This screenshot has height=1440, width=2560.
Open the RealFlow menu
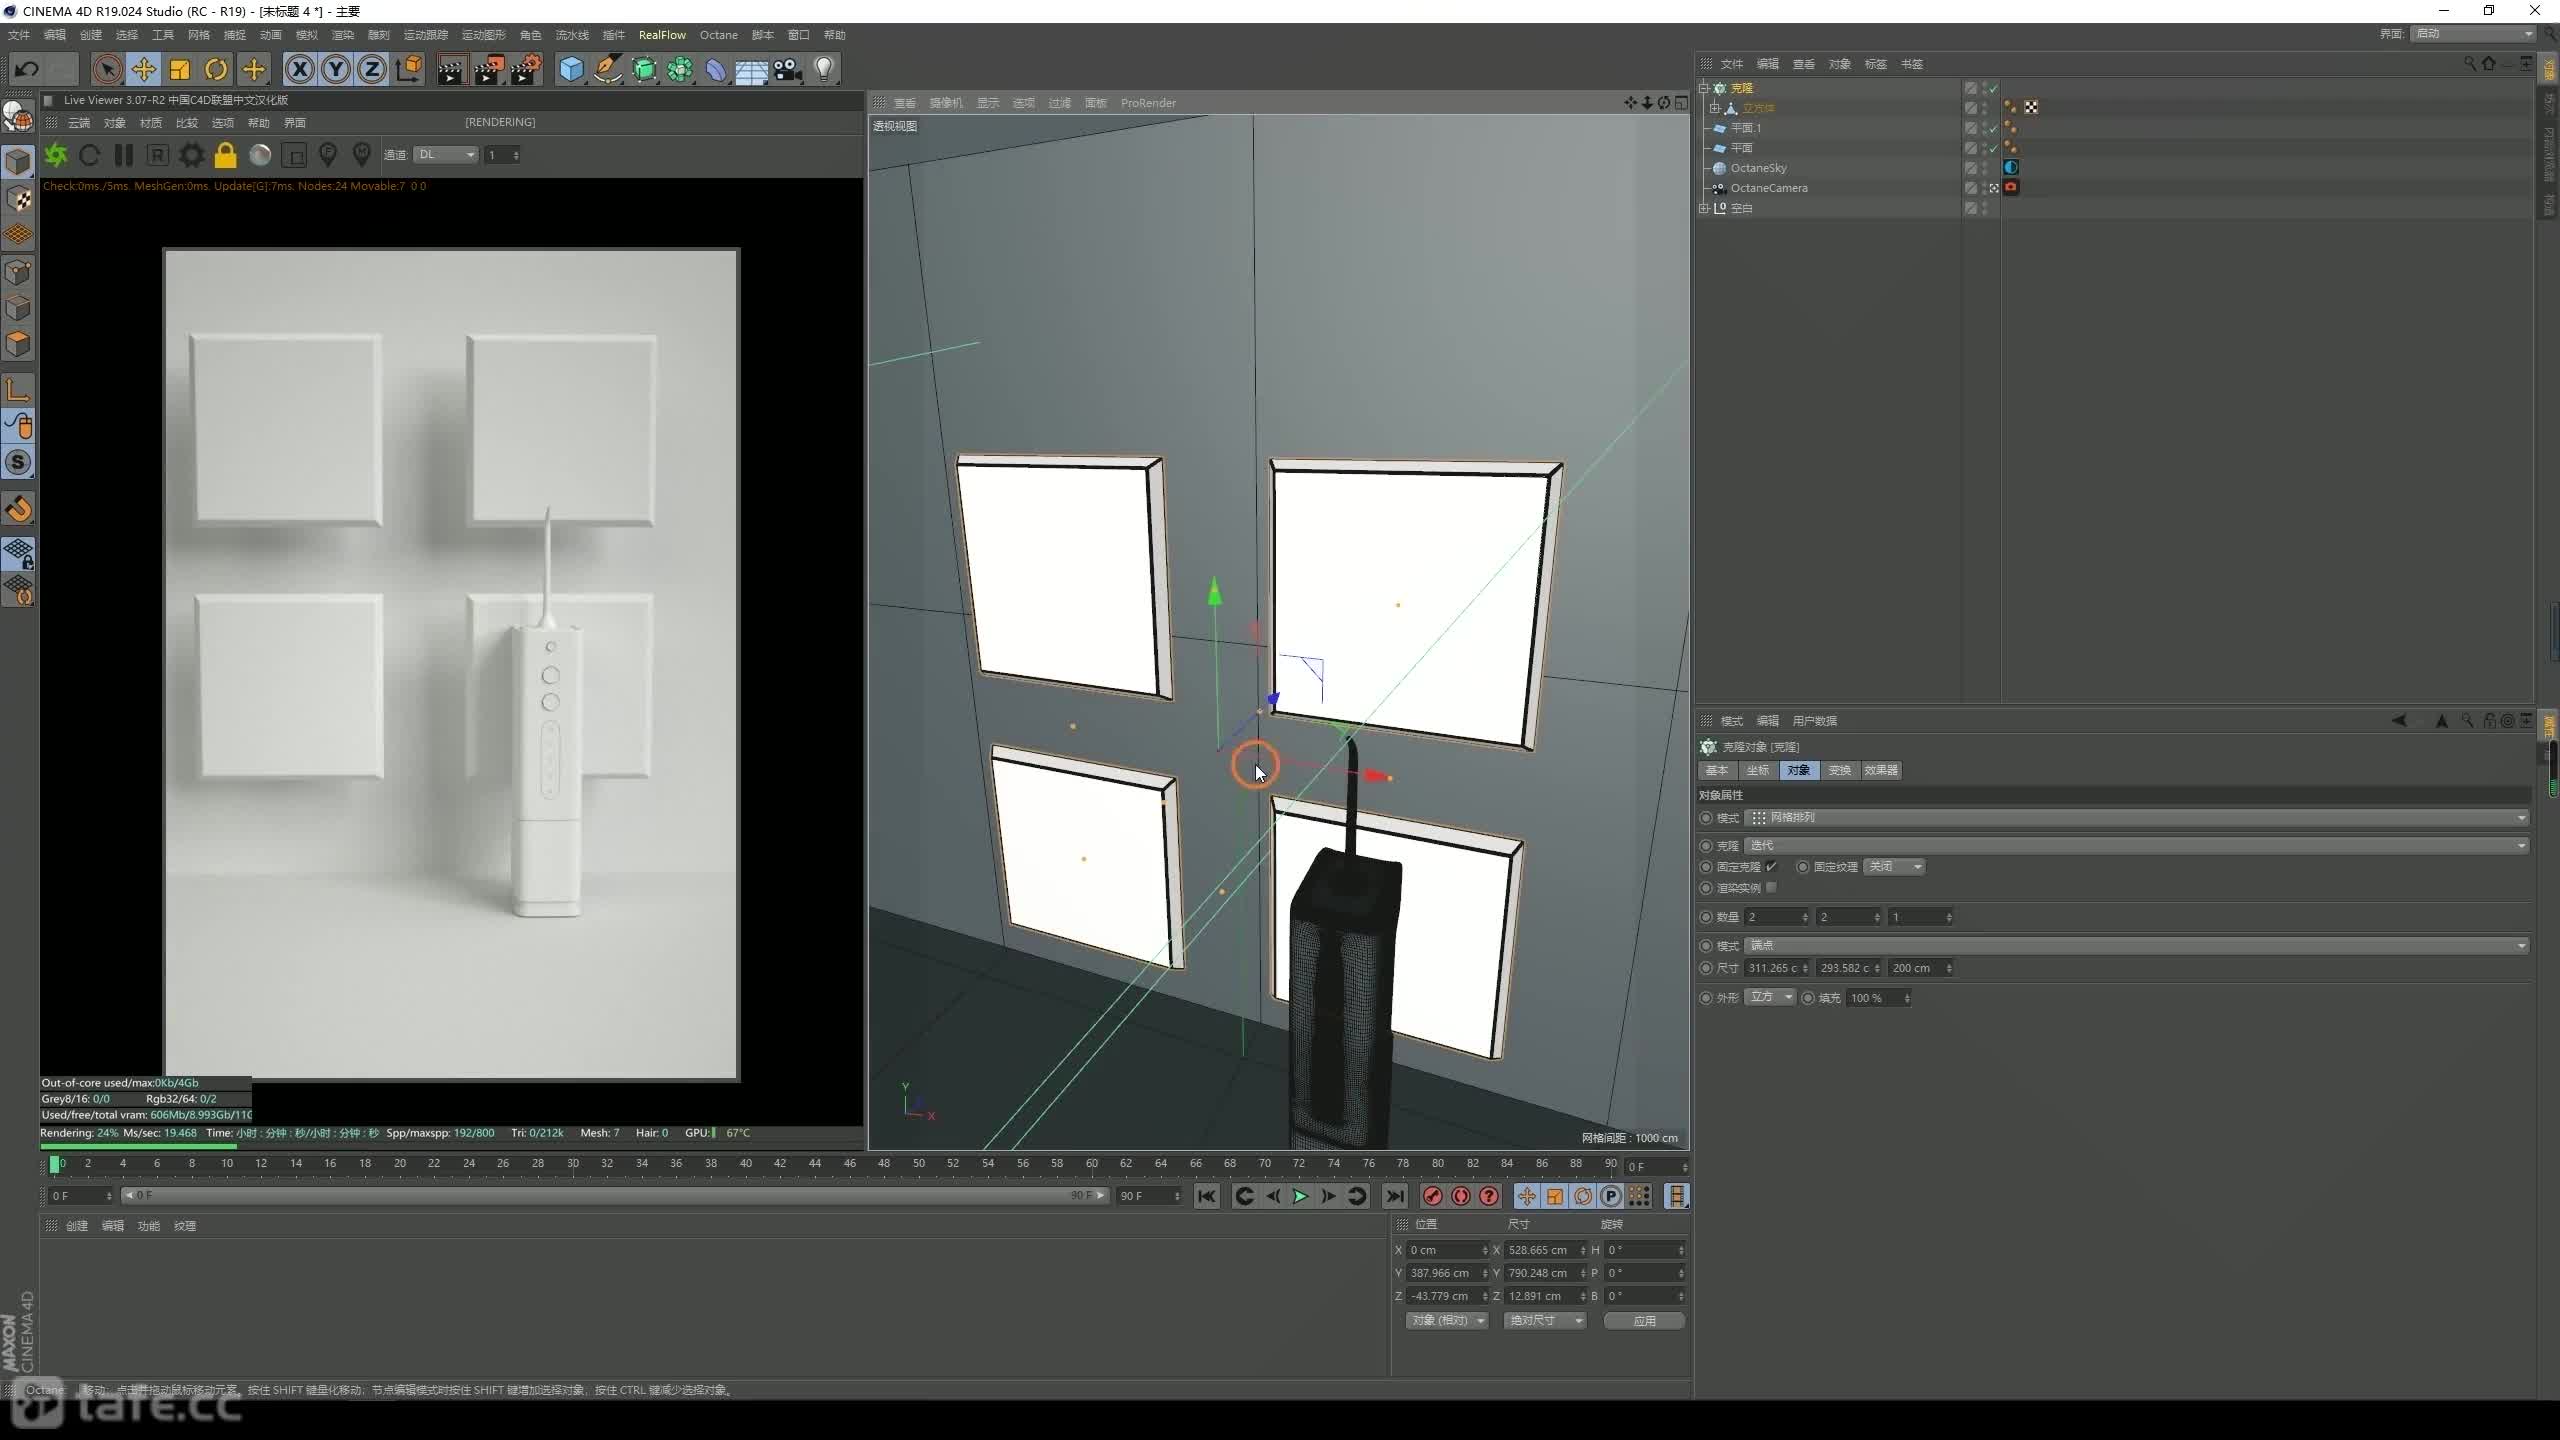[662, 35]
